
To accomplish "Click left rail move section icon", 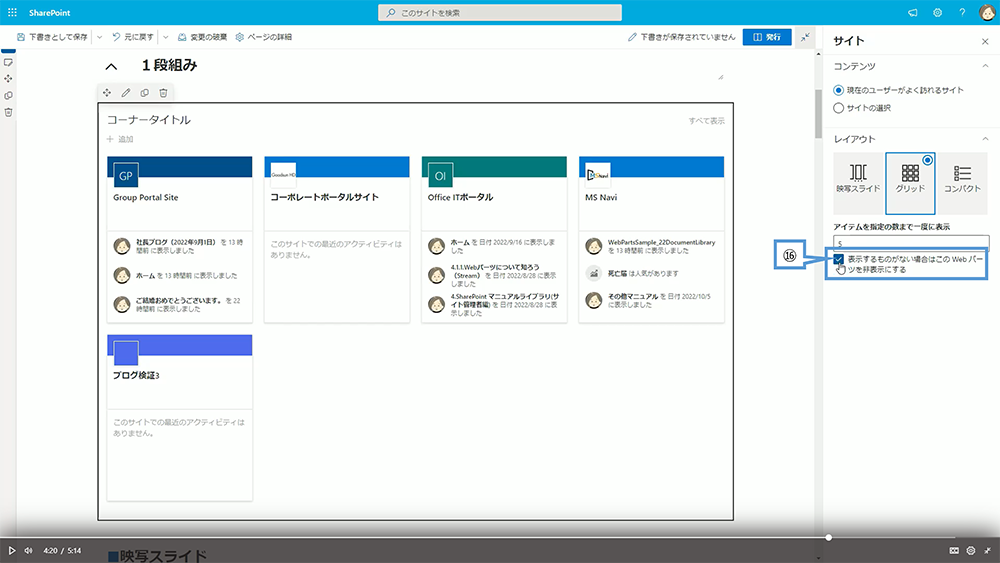I will coord(8,78).
